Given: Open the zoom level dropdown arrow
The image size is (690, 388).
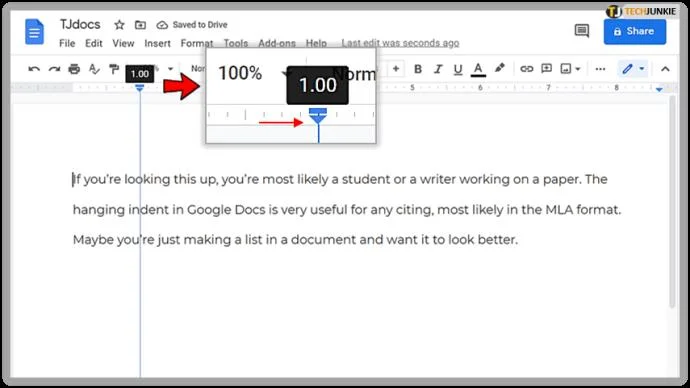Looking at the screenshot, I should click(x=170, y=69).
